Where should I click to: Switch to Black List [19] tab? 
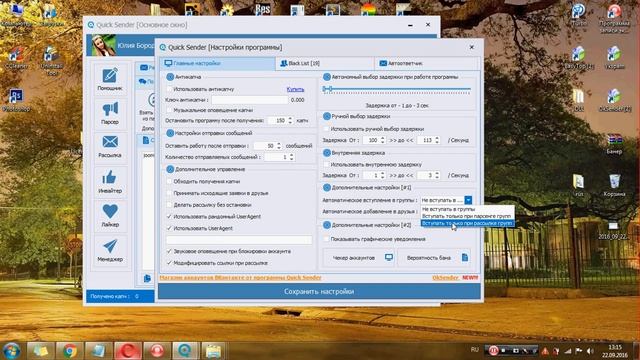(x=325, y=63)
